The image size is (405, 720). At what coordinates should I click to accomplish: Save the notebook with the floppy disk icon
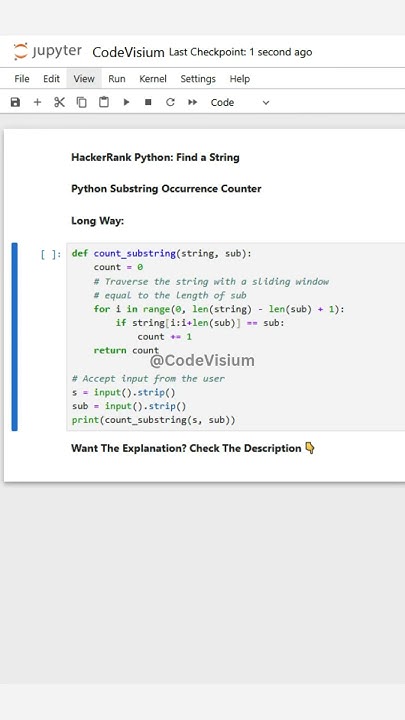[15, 102]
